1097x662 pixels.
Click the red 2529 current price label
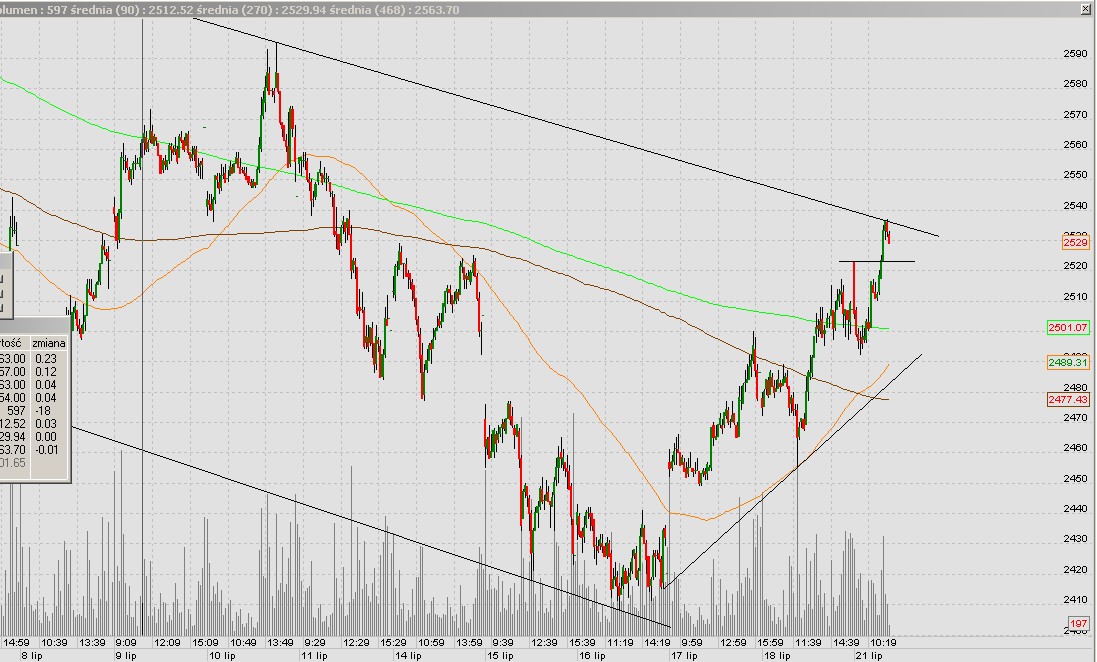(1075, 243)
